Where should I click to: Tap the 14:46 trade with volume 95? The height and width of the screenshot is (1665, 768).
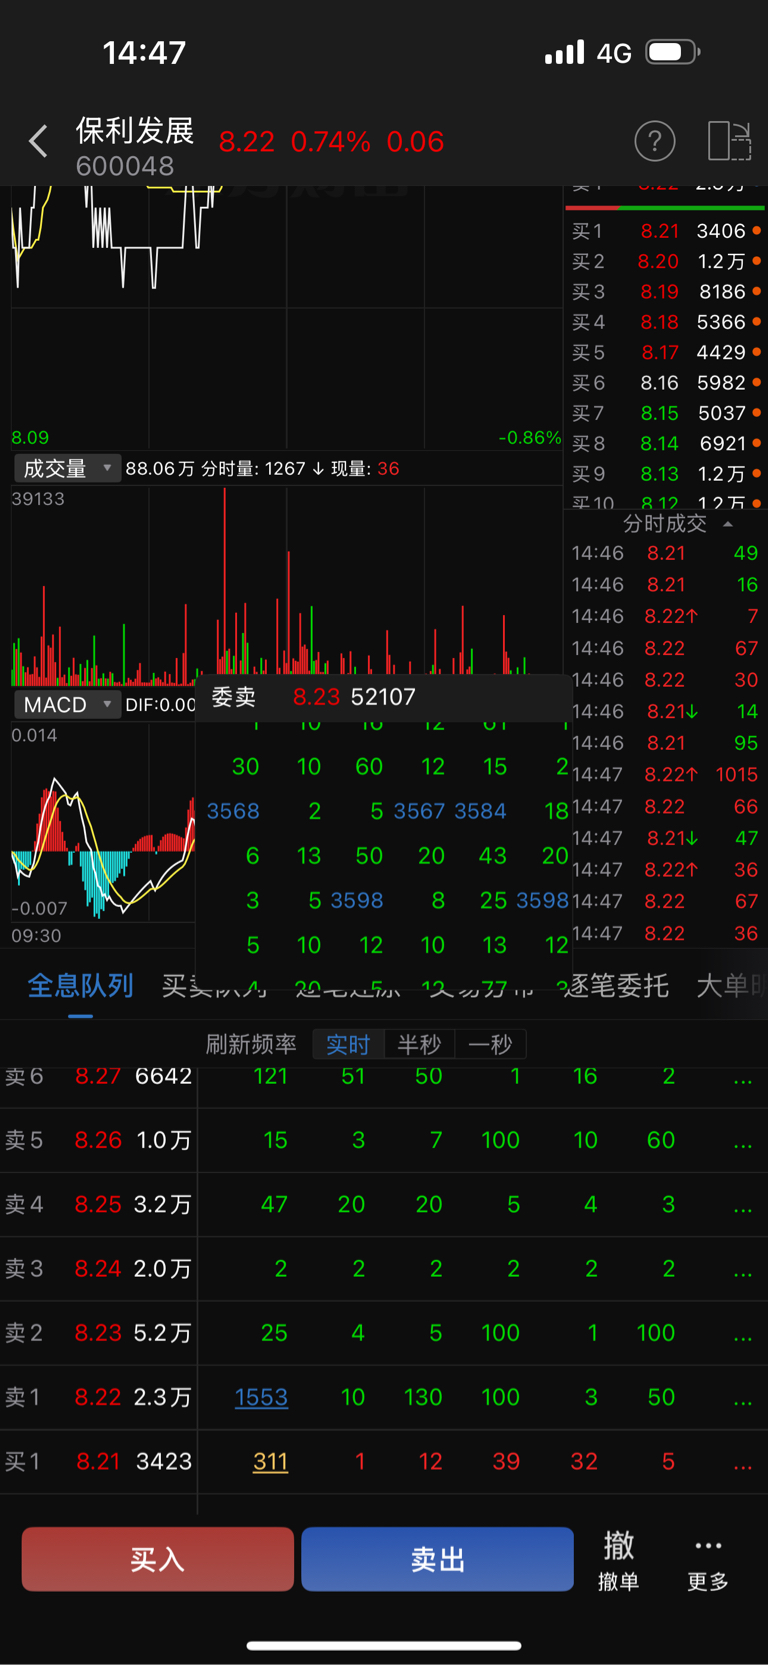pyautogui.click(x=665, y=743)
